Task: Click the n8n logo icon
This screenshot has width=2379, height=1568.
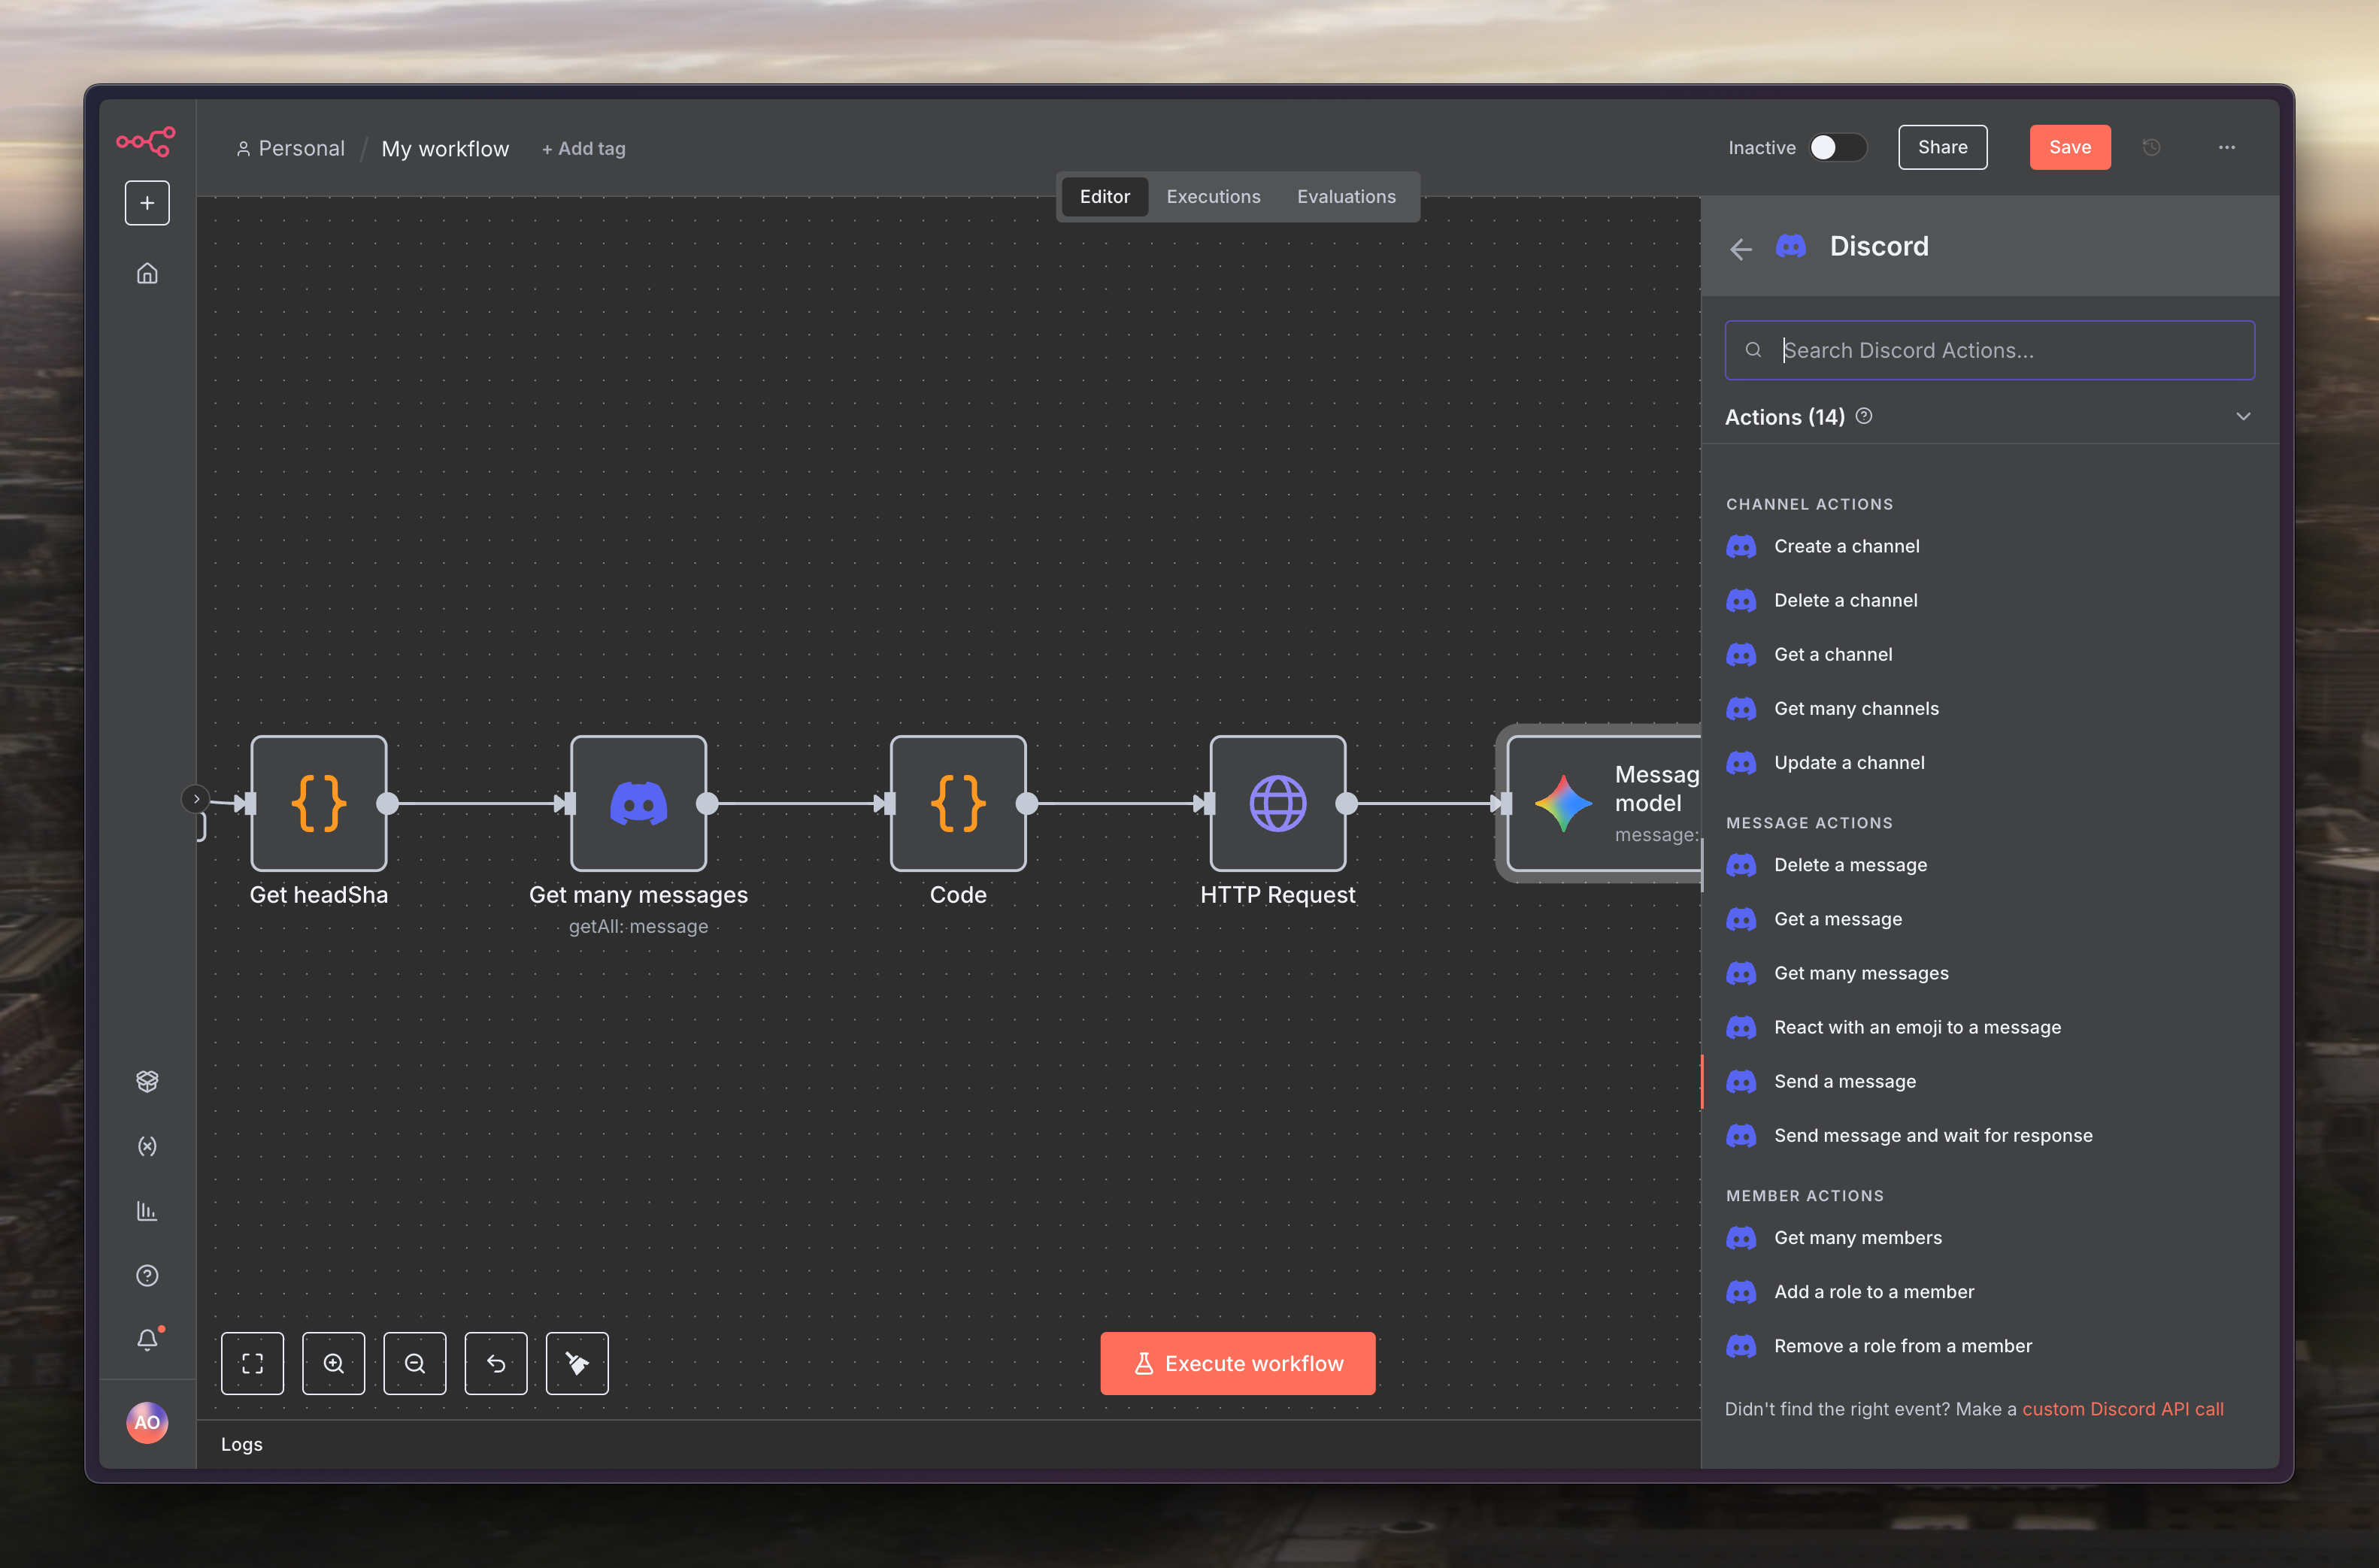Action: point(146,141)
